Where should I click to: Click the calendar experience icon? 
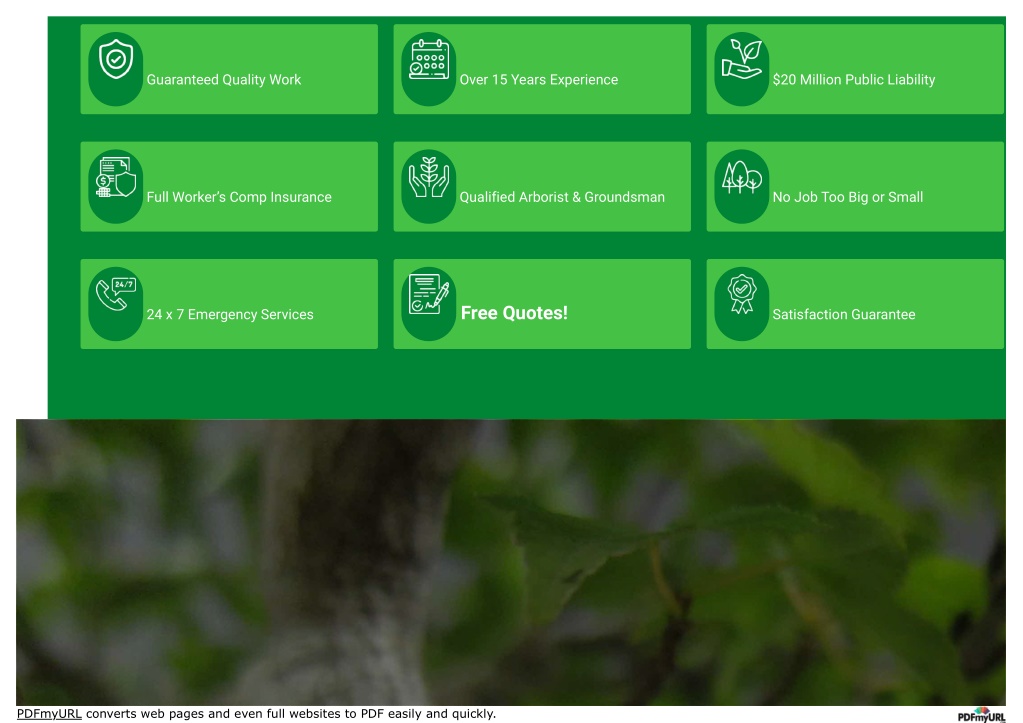(x=429, y=59)
